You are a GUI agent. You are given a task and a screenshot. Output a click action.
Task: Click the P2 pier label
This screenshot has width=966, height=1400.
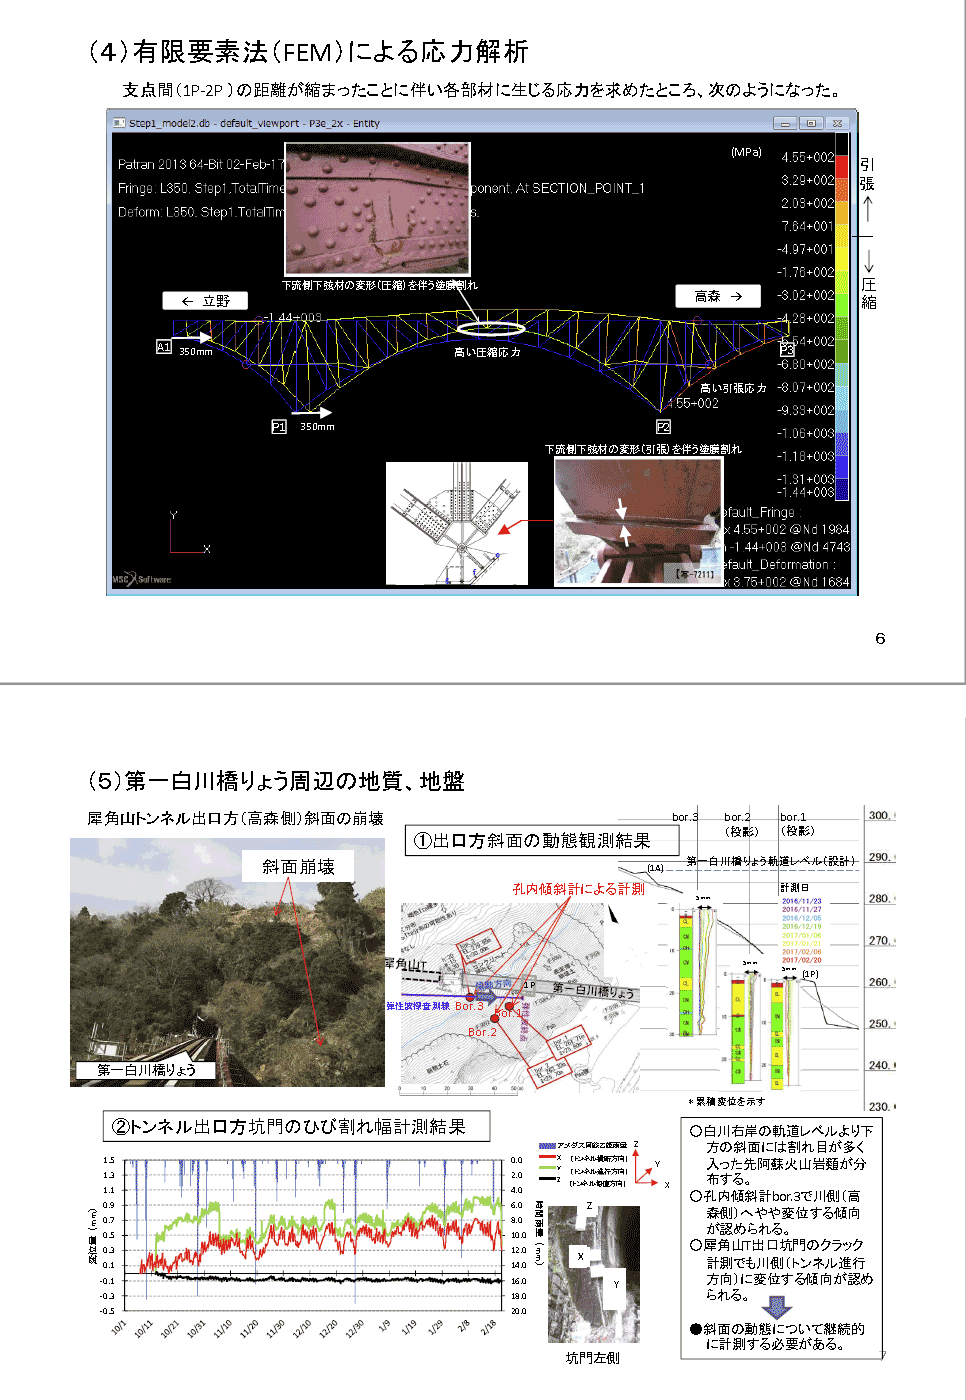coord(663,427)
